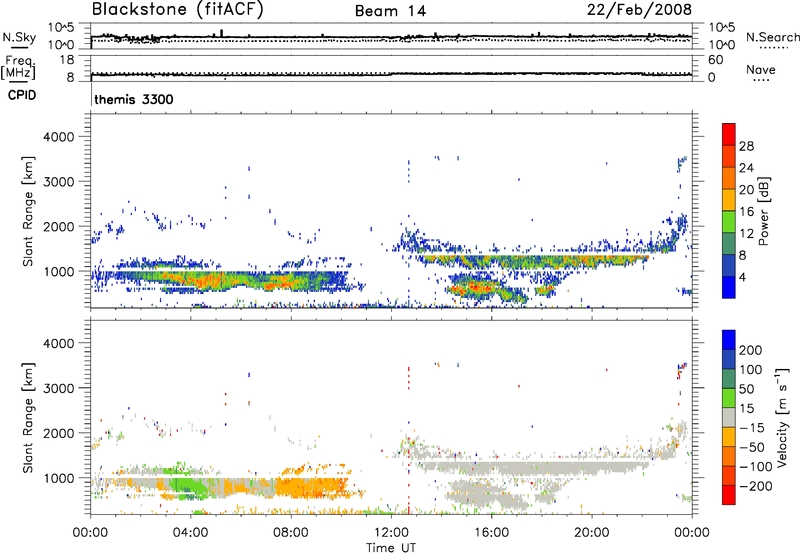Select the 24 label on Power colorbar
800x554 pixels.
click(x=746, y=168)
